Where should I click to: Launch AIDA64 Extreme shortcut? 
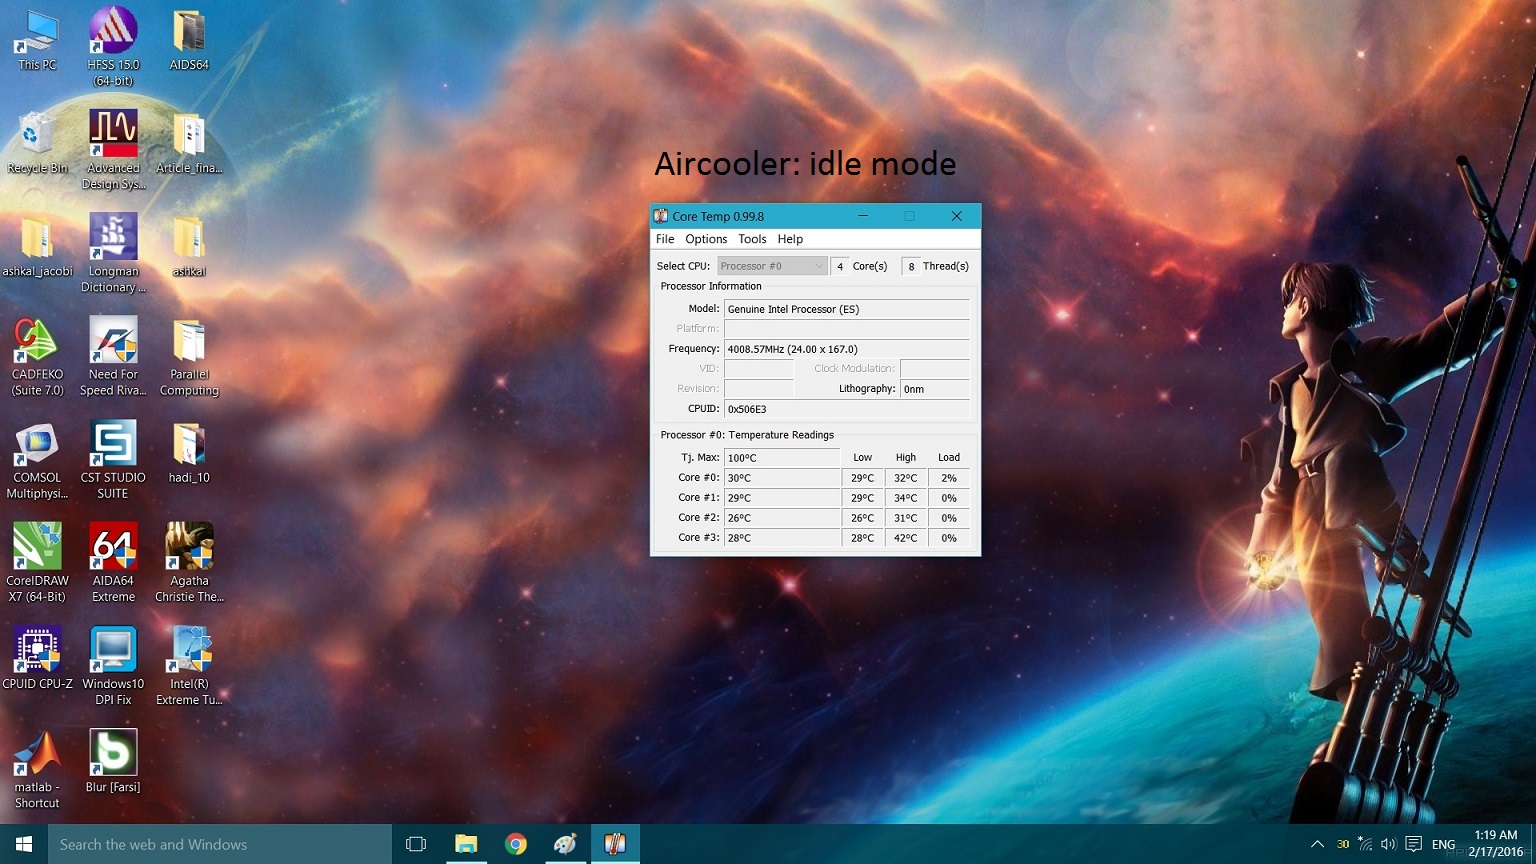pos(113,562)
